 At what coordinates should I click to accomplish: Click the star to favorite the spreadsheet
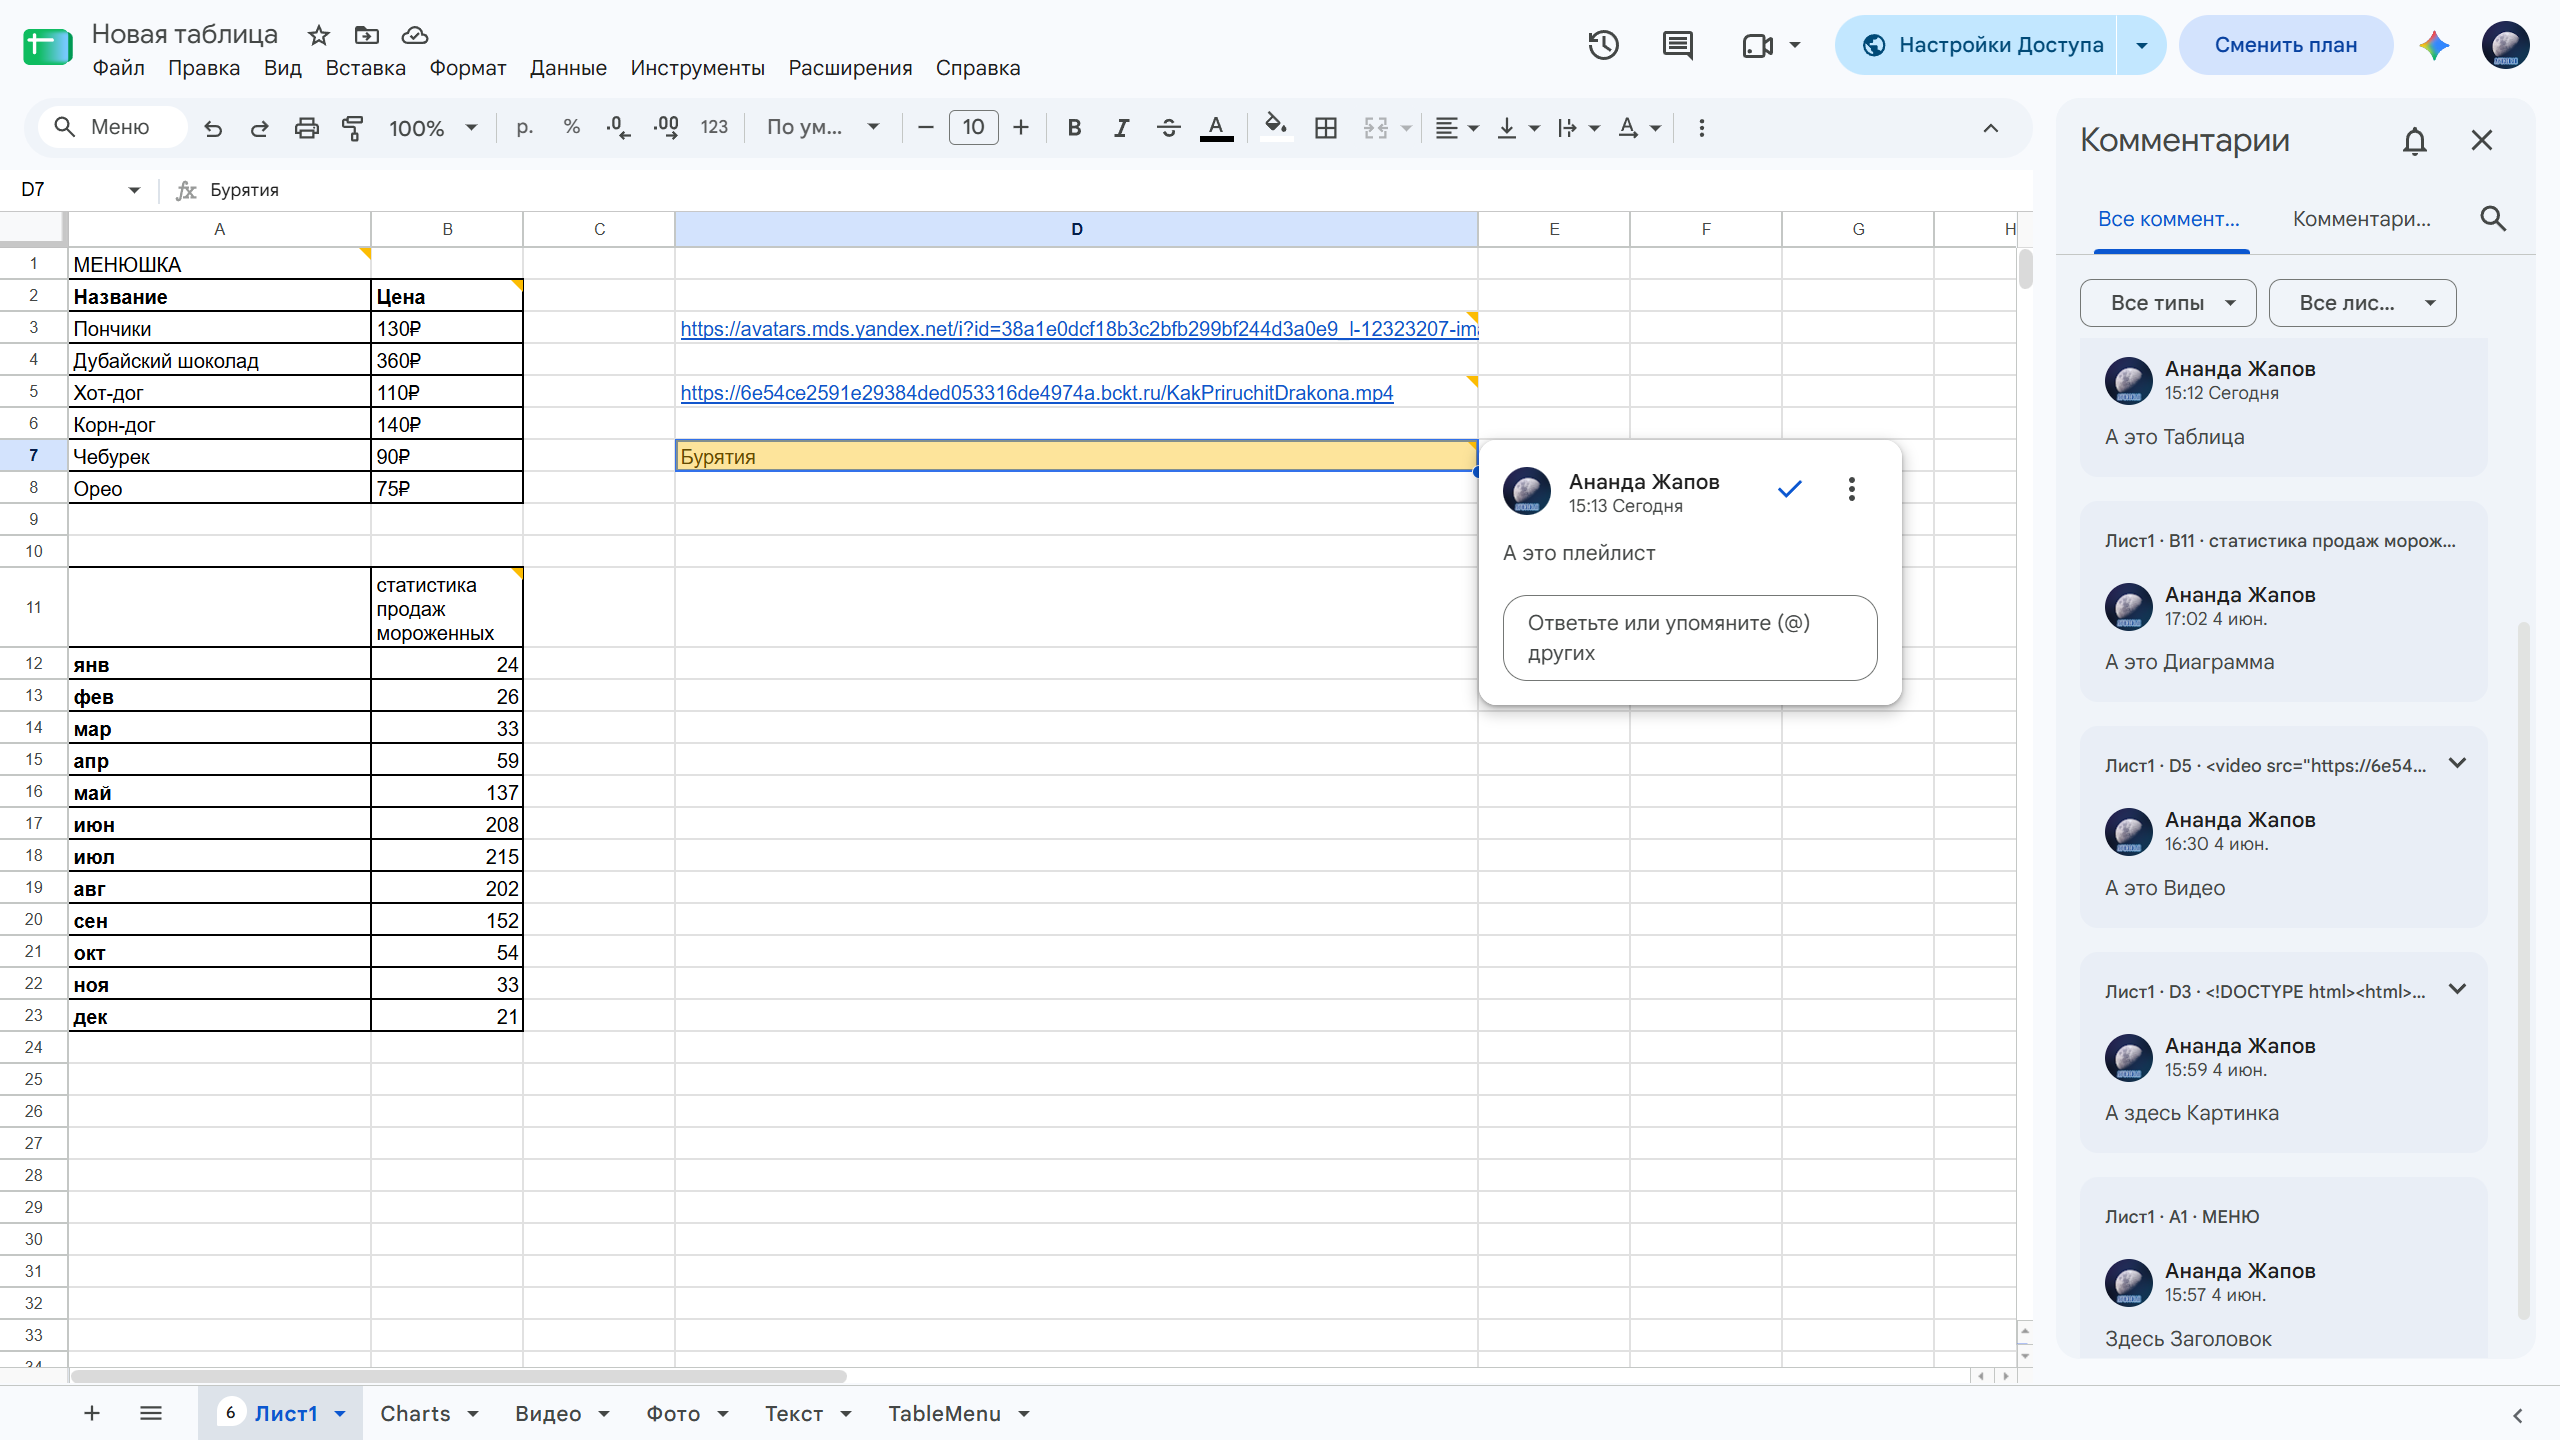pyautogui.click(x=319, y=36)
